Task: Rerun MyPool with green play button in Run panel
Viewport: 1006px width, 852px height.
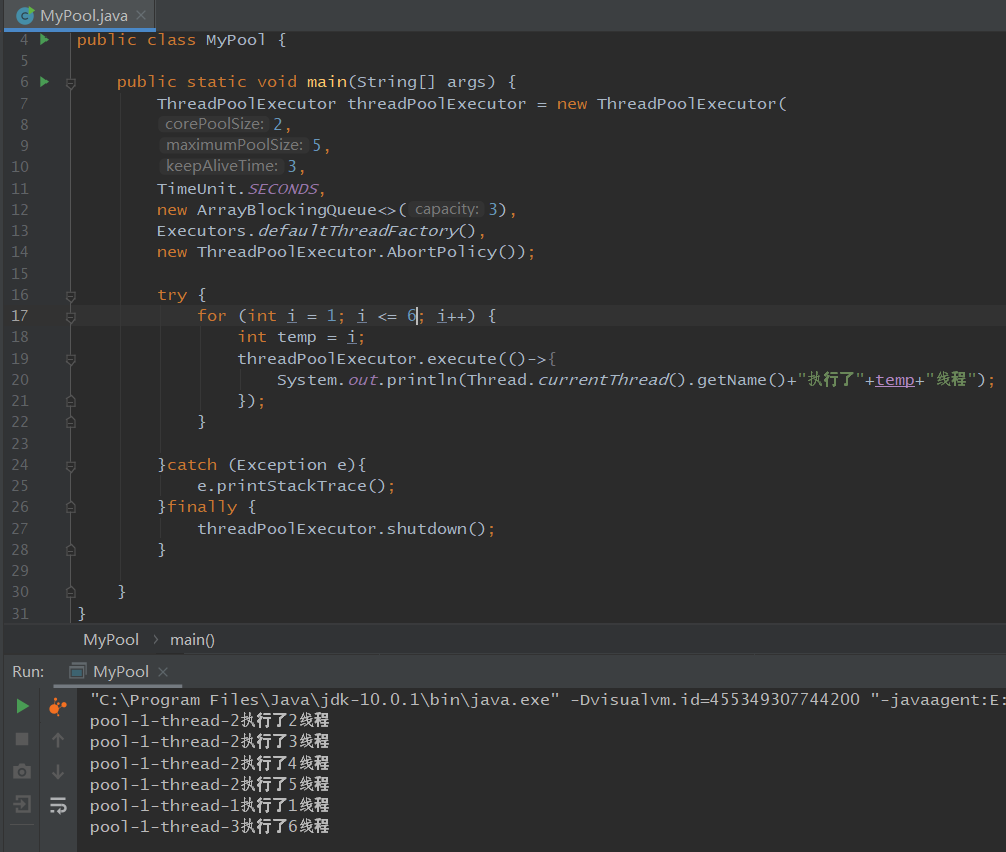Action: coord(22,706)
